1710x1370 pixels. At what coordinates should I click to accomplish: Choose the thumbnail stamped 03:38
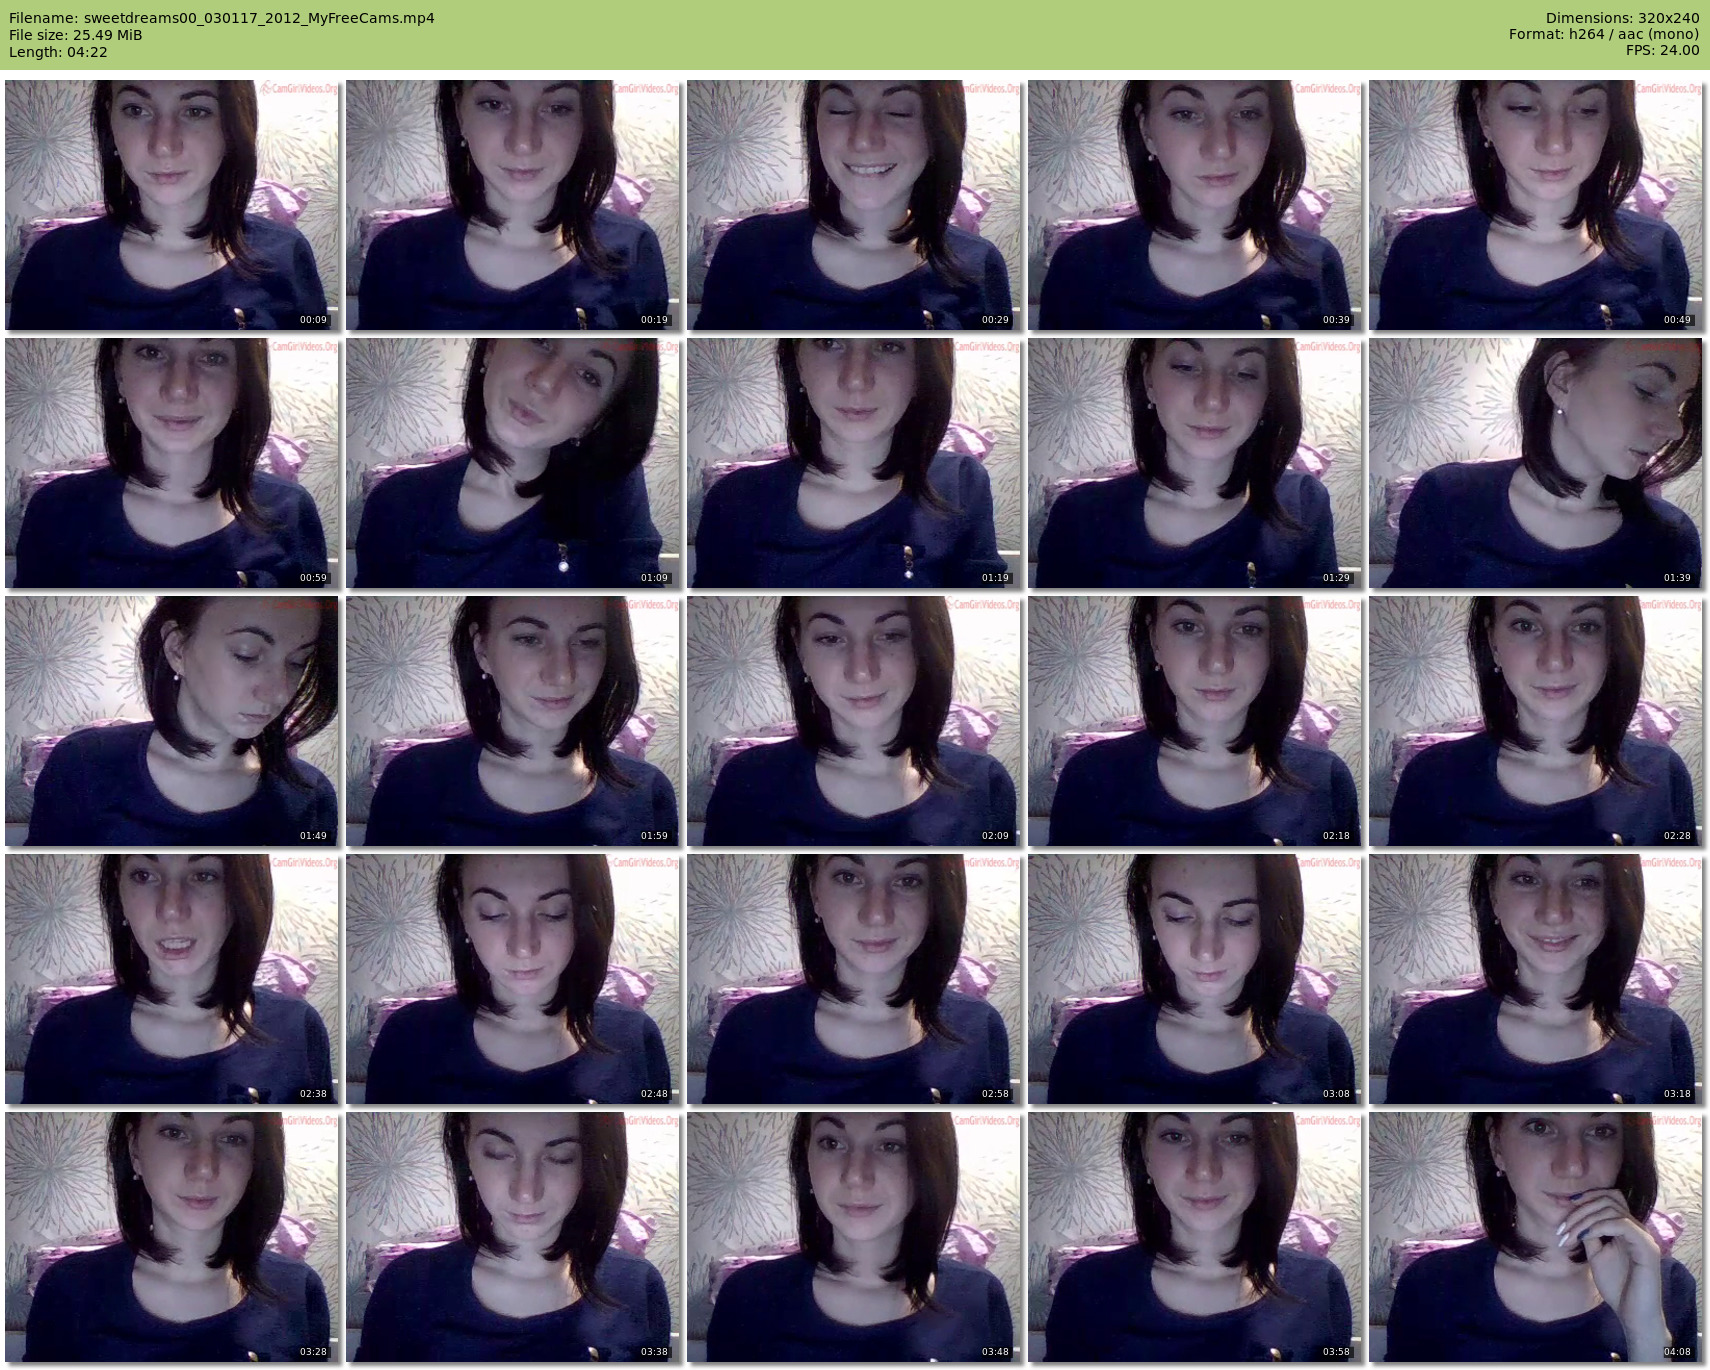(513, 1237)
